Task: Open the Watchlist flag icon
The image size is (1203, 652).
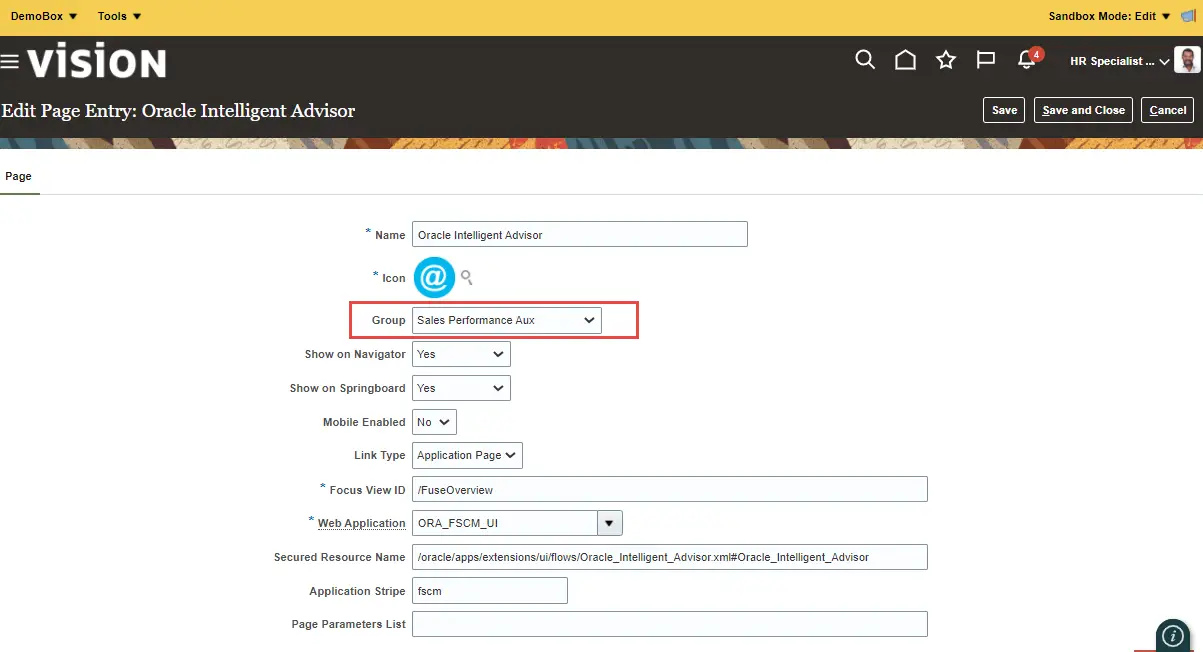Action: (986, 60)
